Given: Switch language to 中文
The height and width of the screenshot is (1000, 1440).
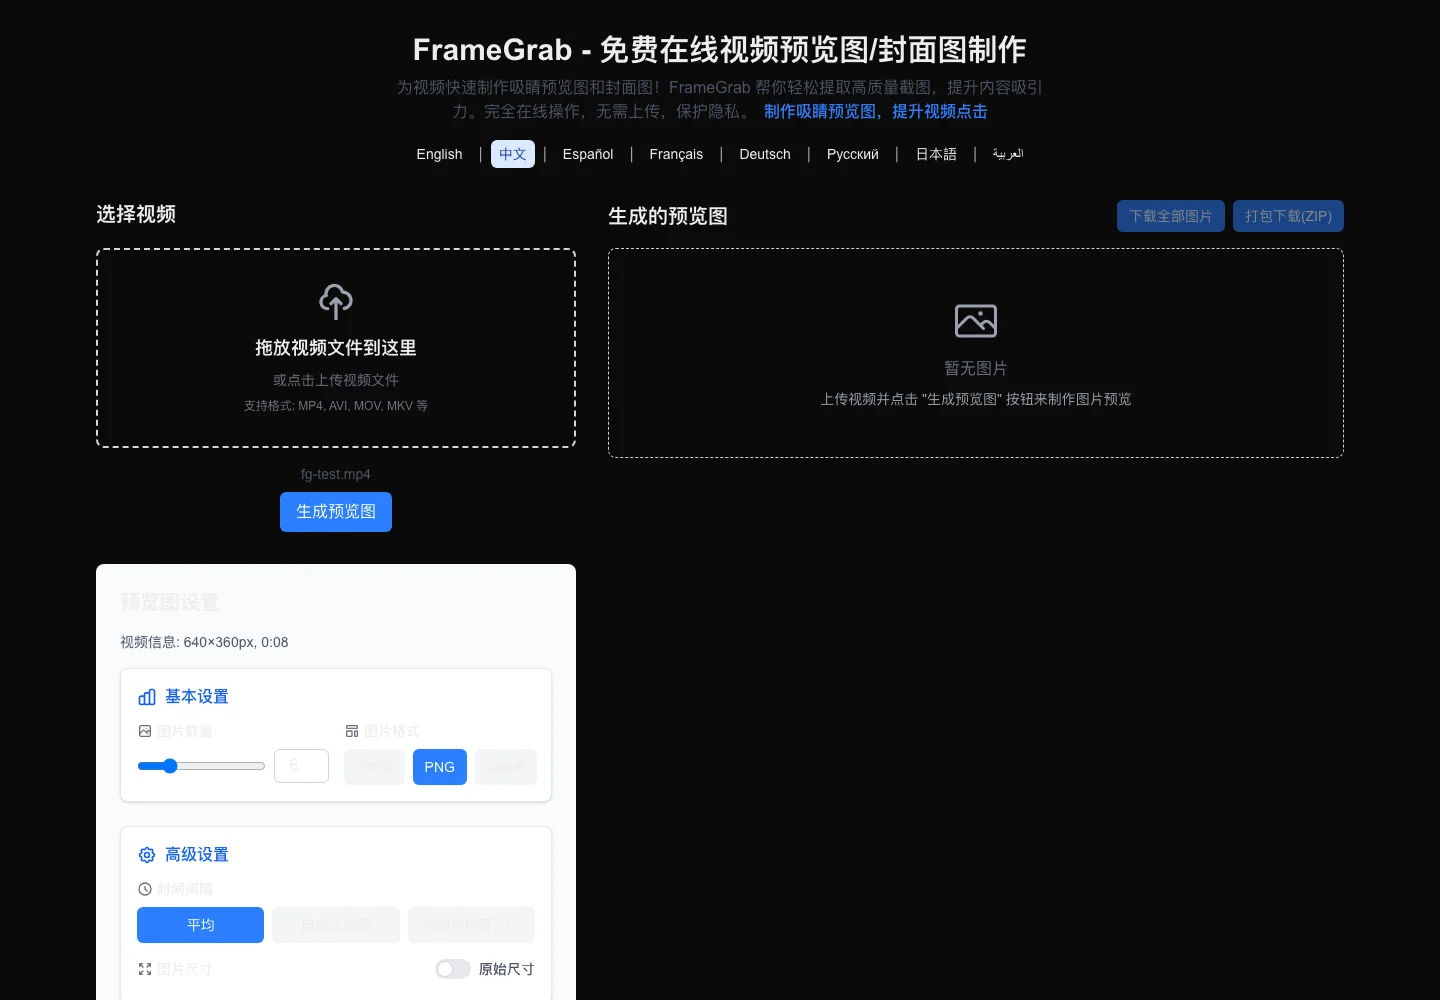Looking at the screenshot, I should (x=513, y=154).
